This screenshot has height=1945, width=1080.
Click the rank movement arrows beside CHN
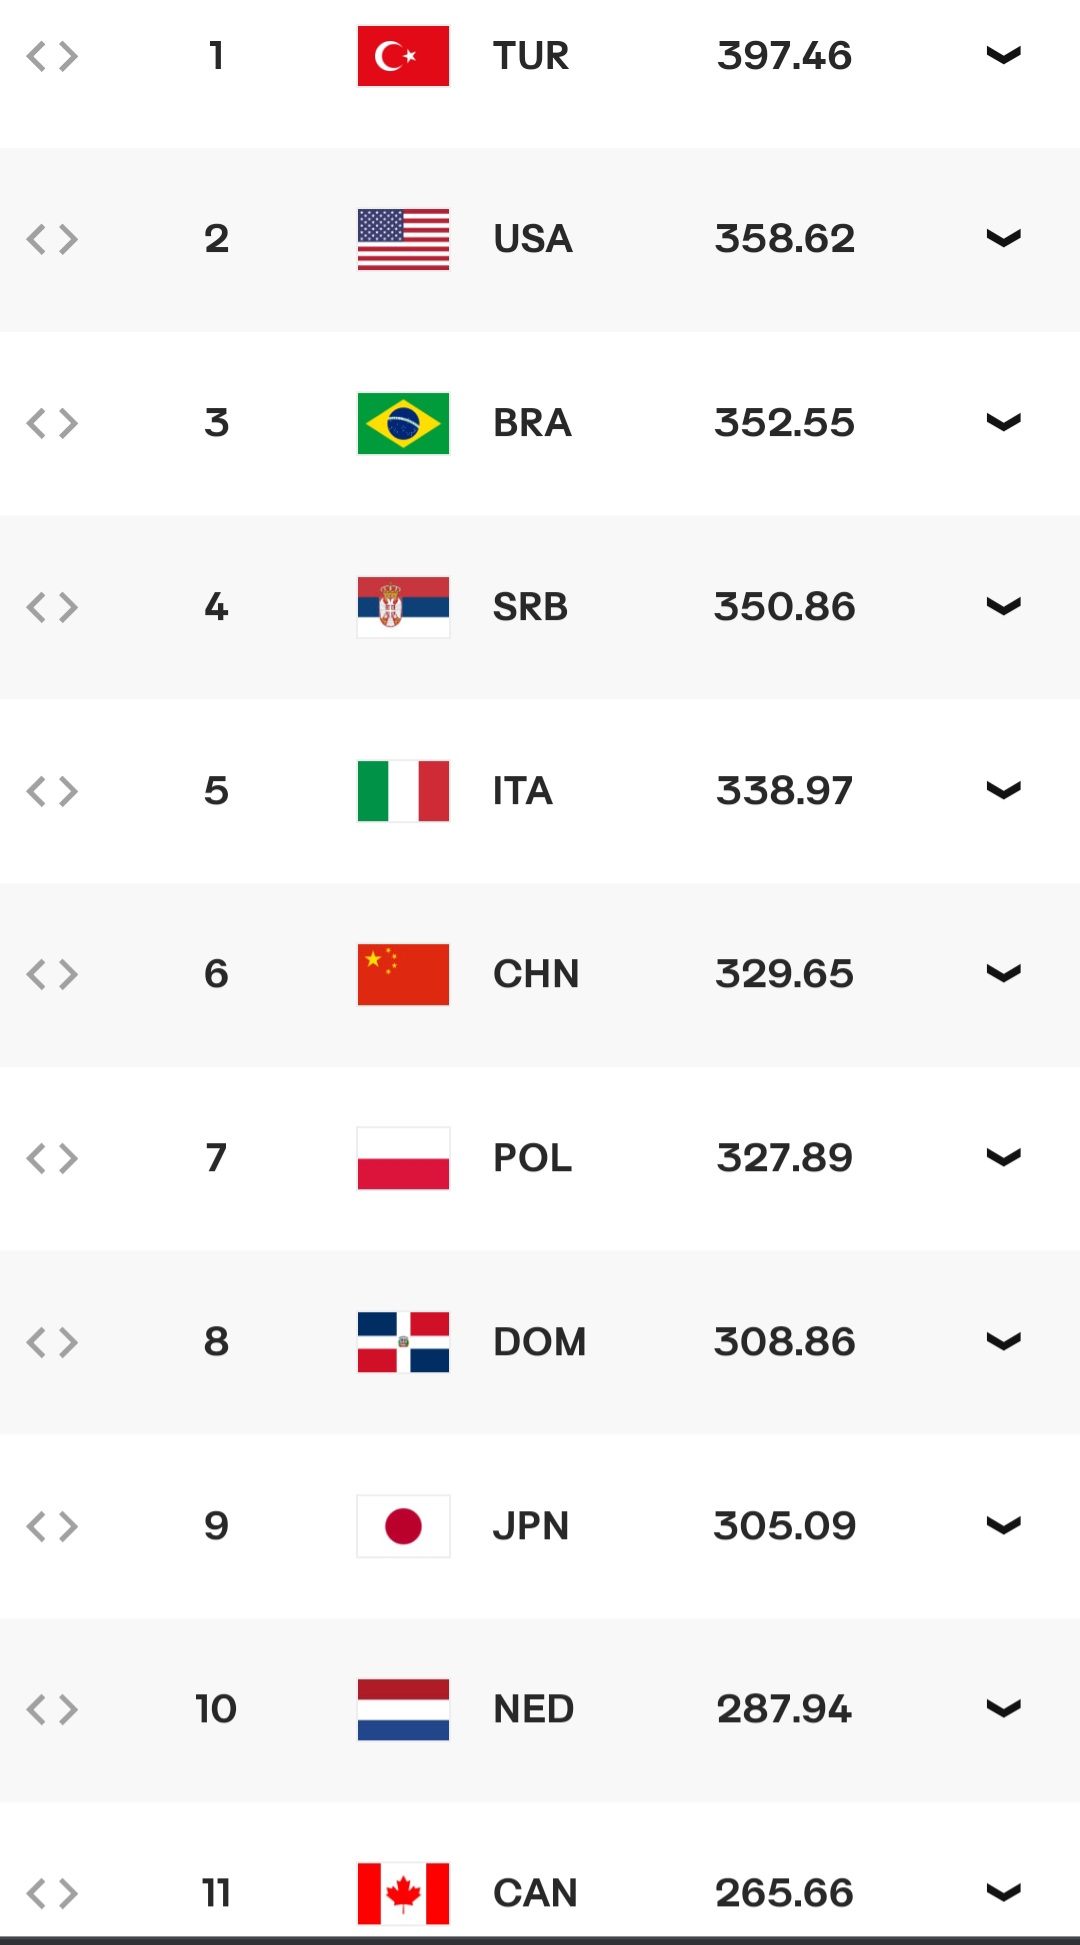coord(52,974)
